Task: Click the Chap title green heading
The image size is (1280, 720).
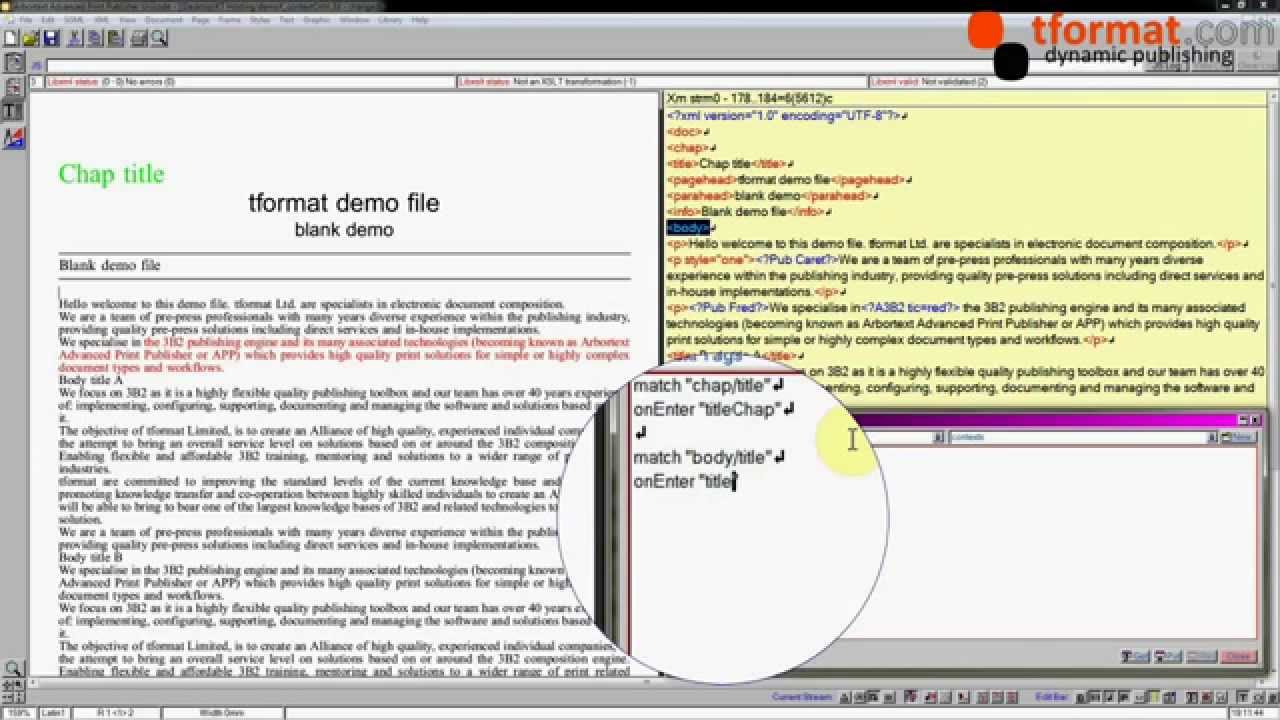Action: (x=111, y=174)
